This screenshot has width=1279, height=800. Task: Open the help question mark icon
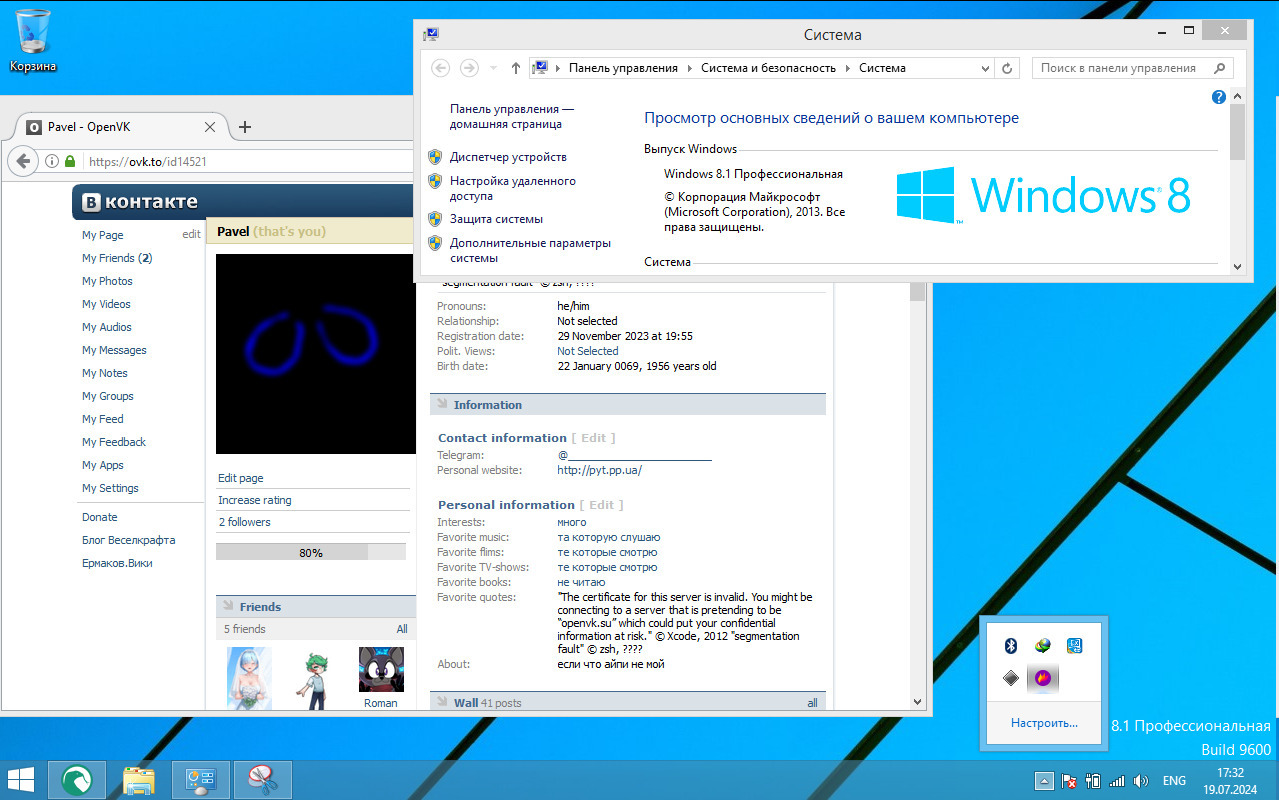click(x=1218, y=97)
